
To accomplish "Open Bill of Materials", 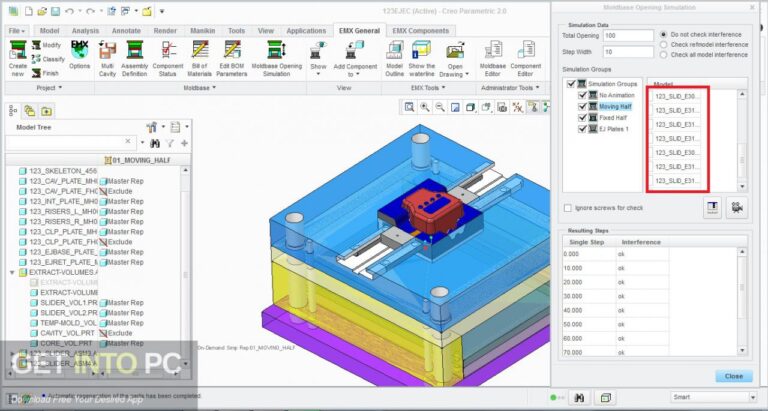I will coord(200,50).
